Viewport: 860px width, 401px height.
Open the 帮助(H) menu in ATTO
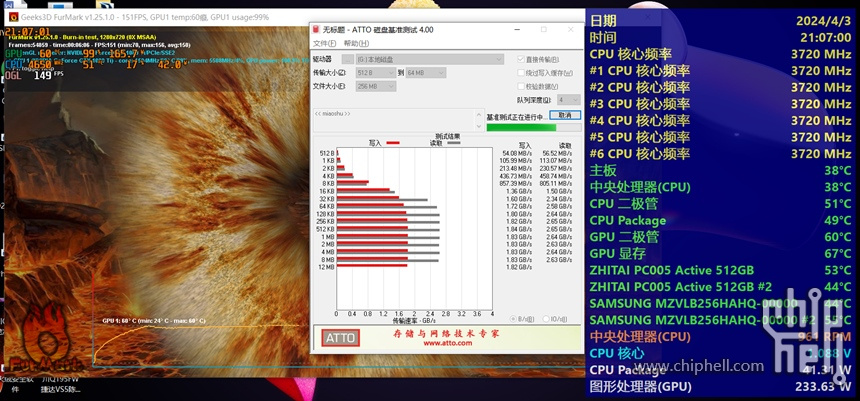[357, 43]
